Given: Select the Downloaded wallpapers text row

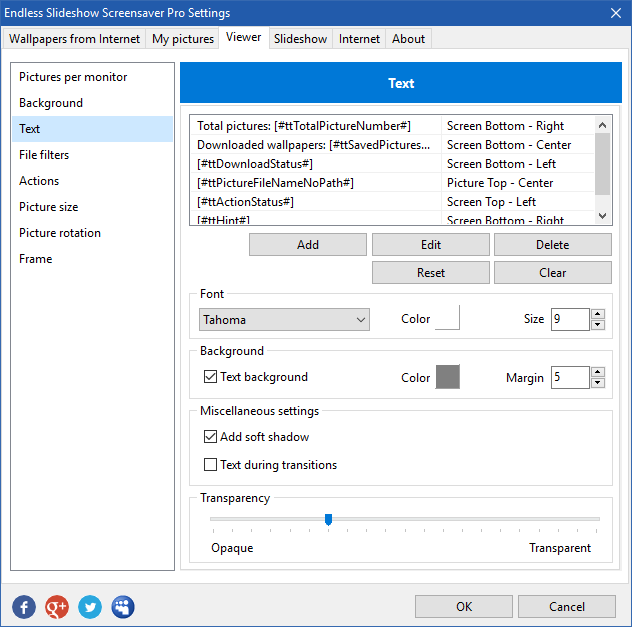Looking at the screenshot, I should (x=392, y=145).
